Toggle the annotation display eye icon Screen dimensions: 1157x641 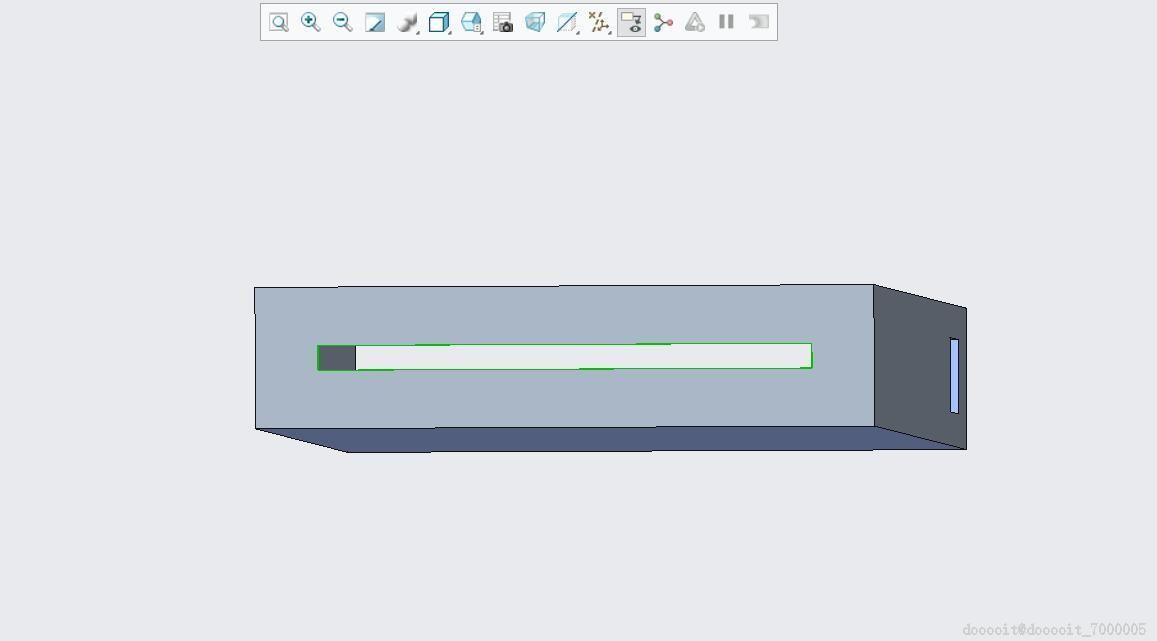point(632,22)
